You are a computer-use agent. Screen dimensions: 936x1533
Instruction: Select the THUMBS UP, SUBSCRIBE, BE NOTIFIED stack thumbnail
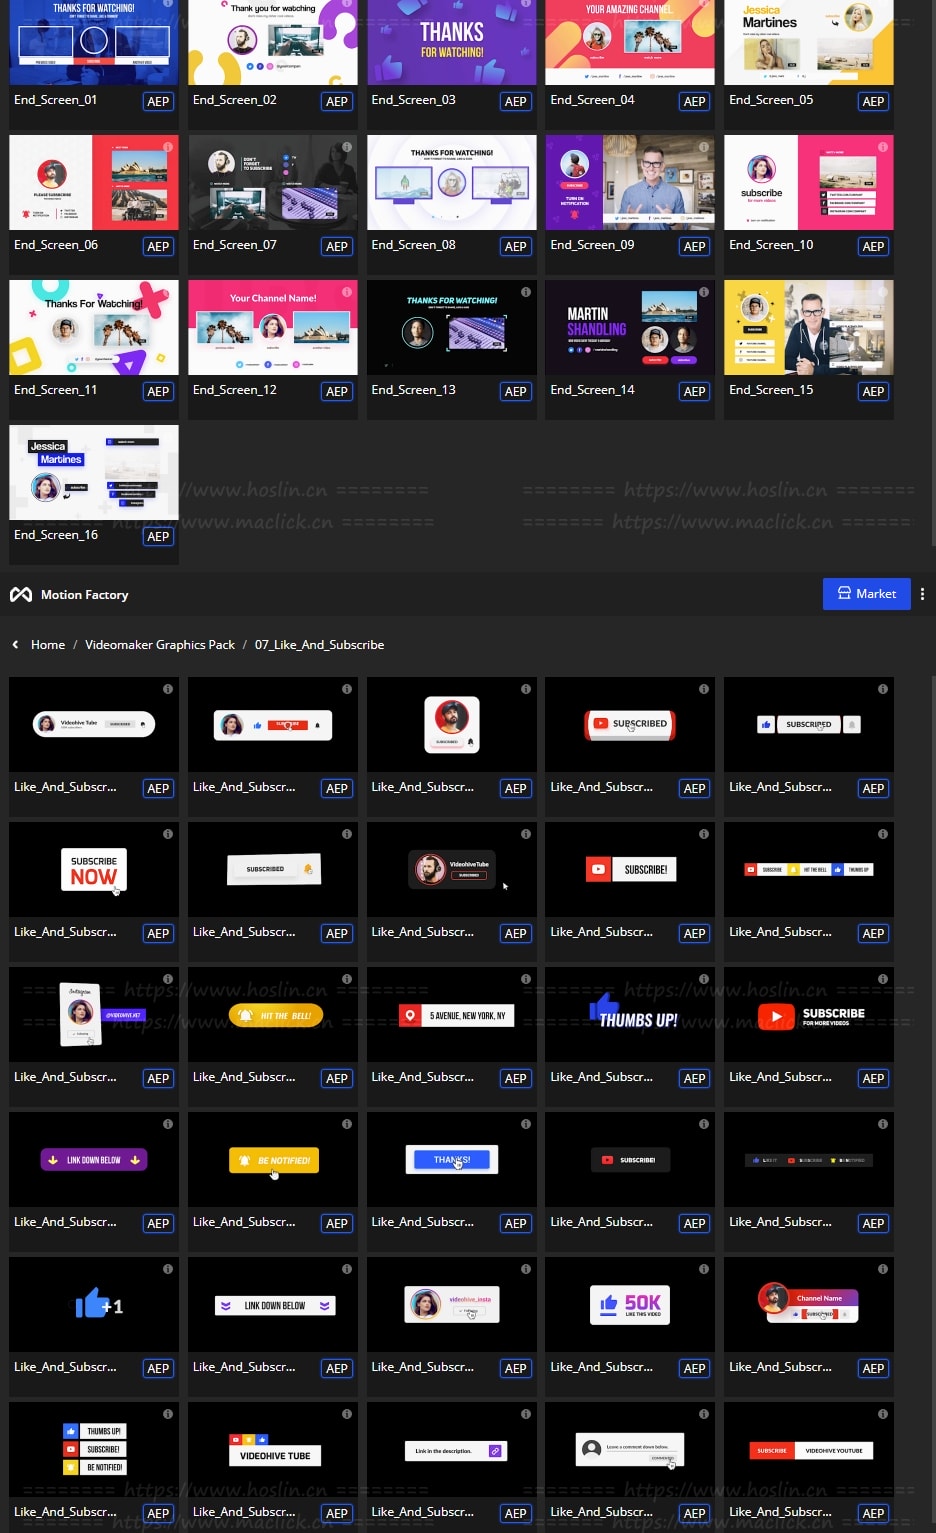pos(94,1449)
